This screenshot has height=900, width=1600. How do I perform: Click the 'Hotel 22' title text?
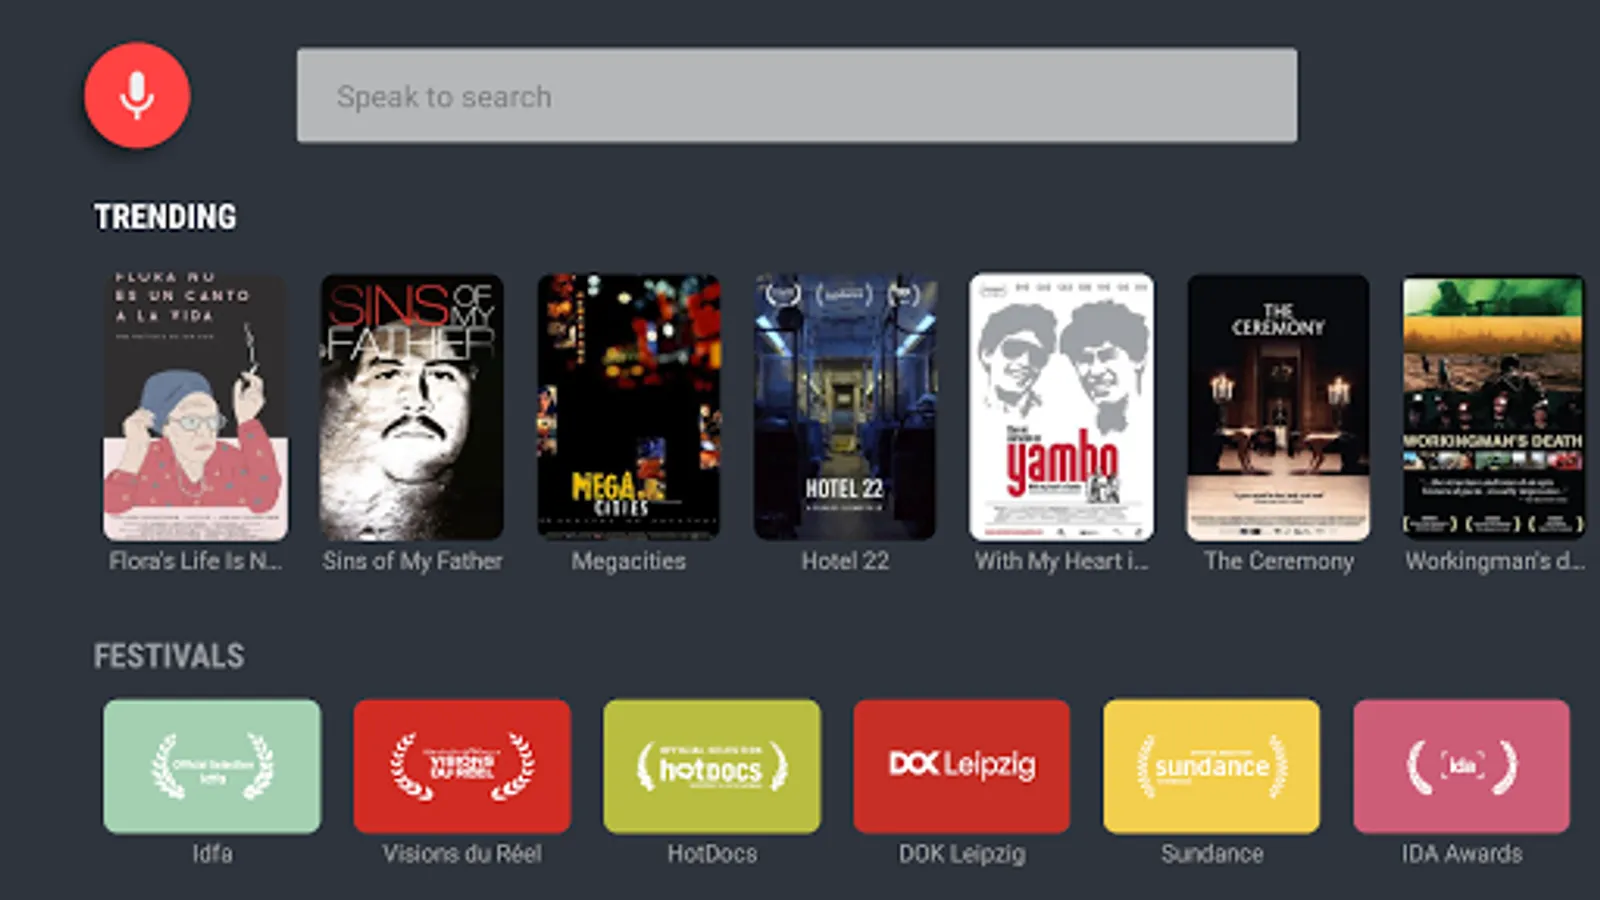click(845, 561)
